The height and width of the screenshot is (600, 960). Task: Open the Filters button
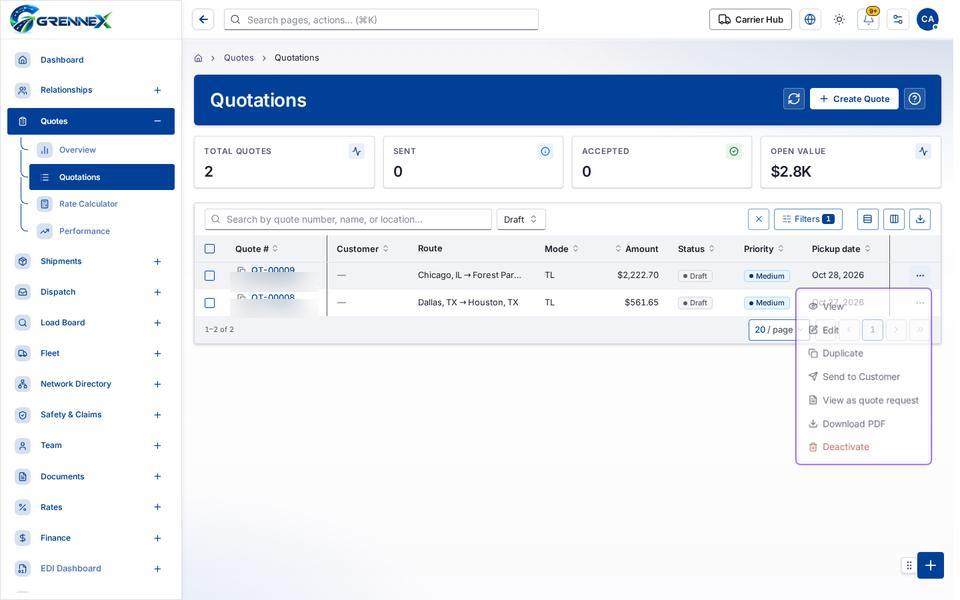[x=808, y=219]
